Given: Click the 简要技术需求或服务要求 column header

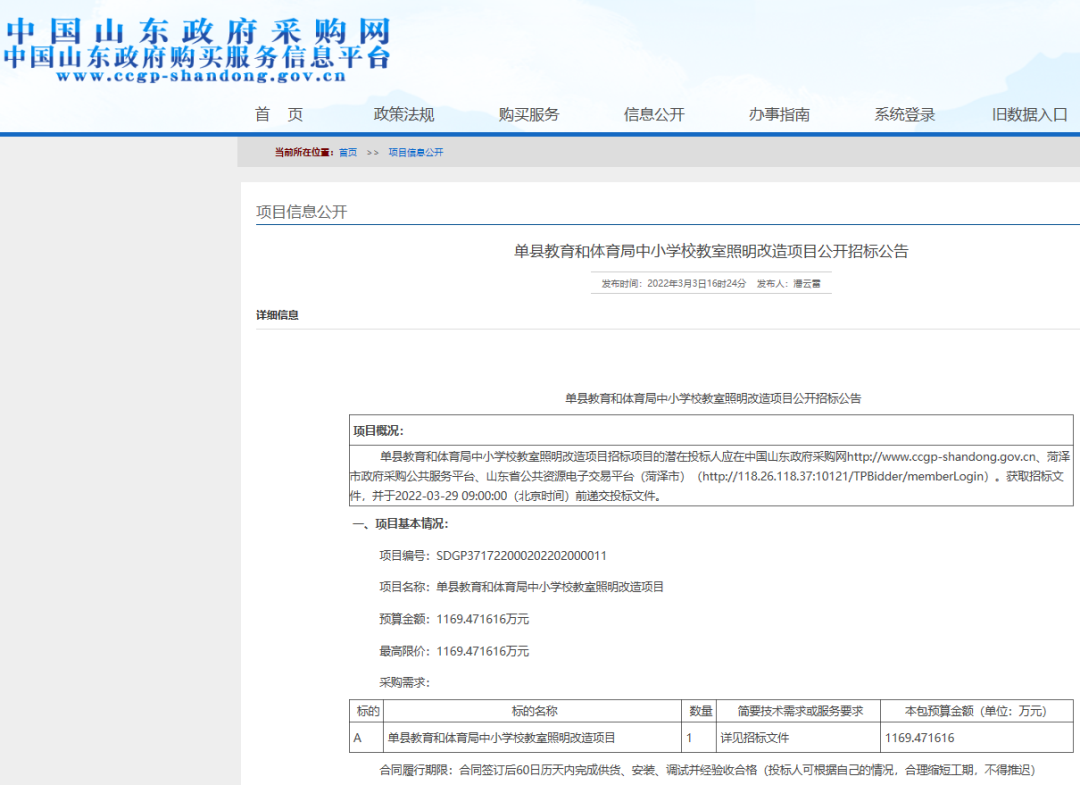Looking at the screenshot, I should click(x=799, y=711).
